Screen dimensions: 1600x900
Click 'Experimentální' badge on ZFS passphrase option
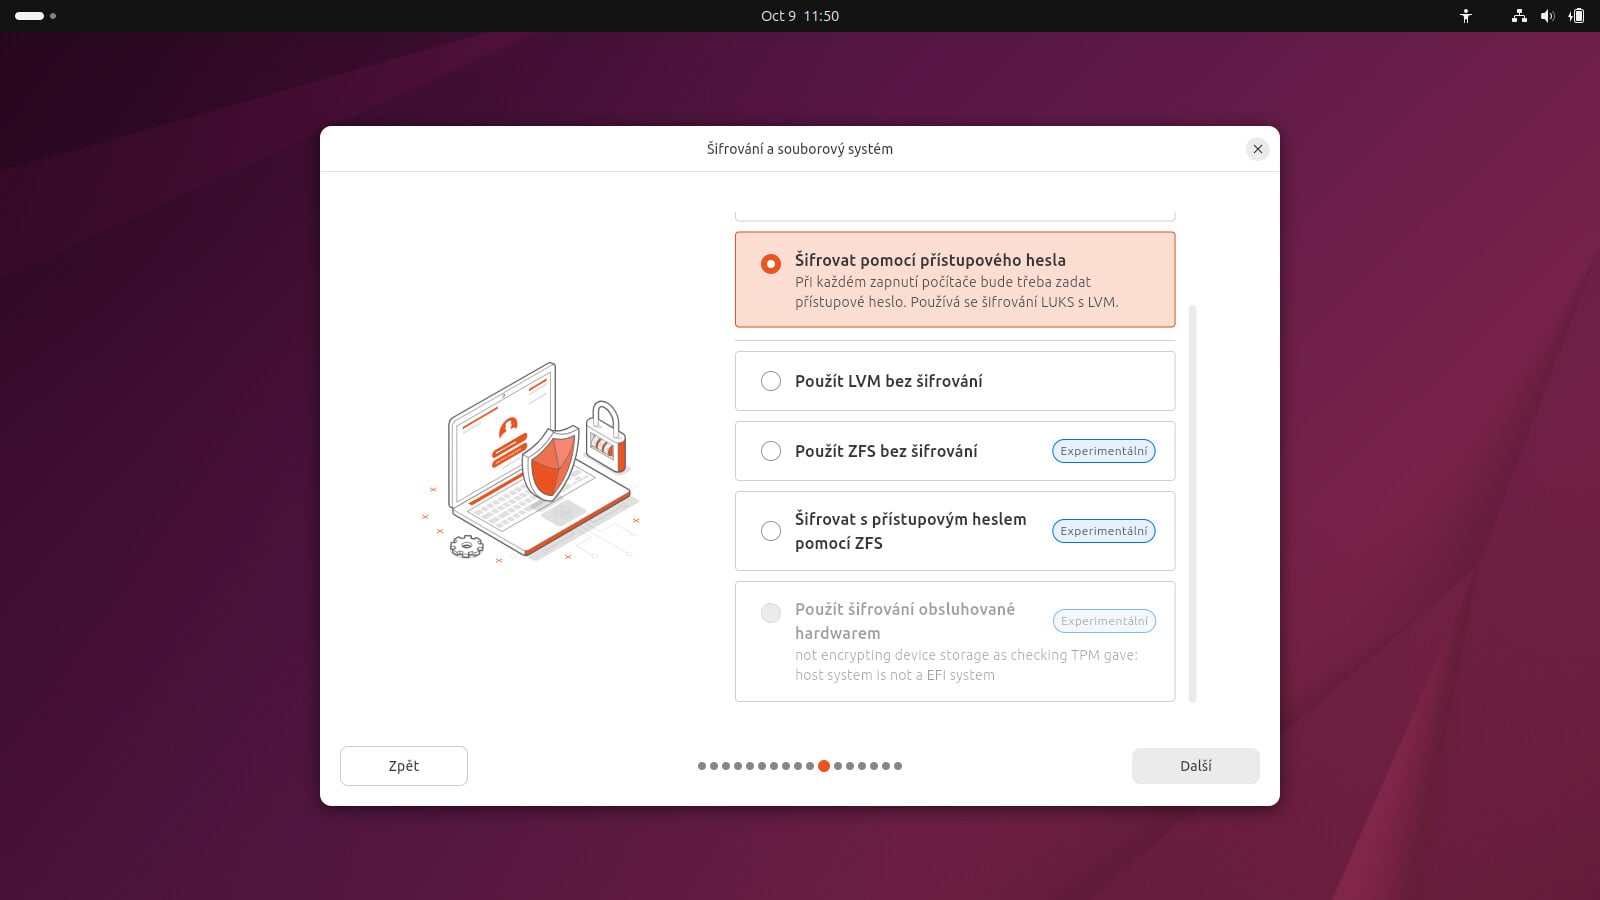1104,531
